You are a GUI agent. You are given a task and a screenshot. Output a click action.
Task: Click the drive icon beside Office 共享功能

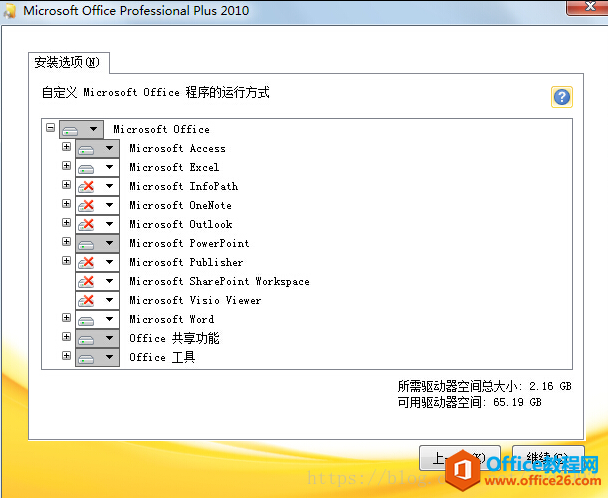coord(86,339)
